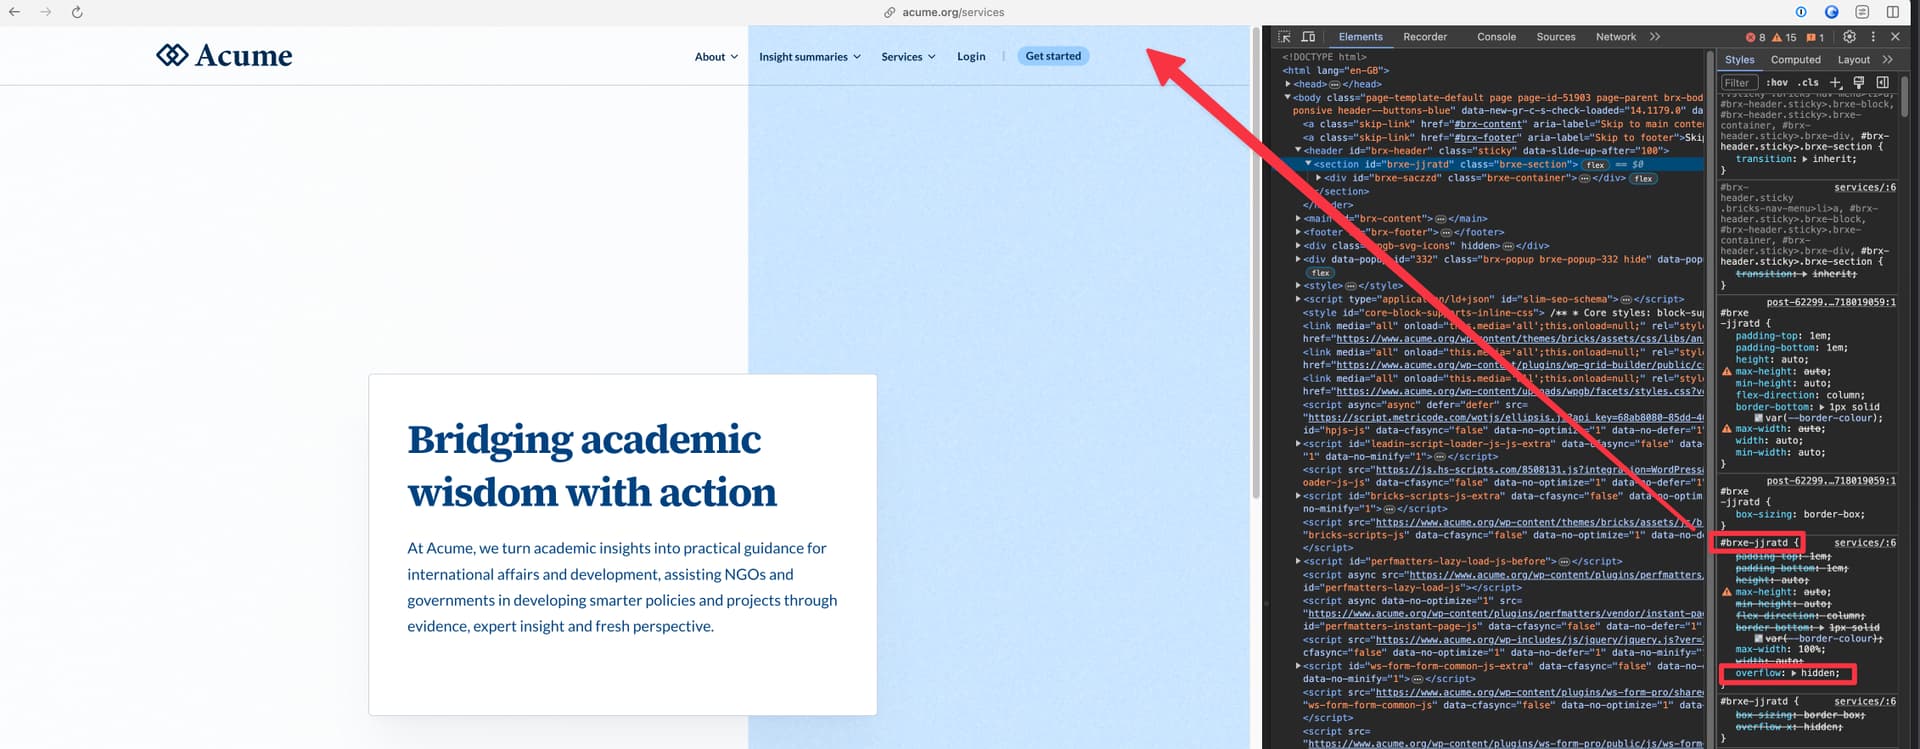Click the 'box-sizing: border-box' declaration in post-62299 rule
Viewport: 1920px width, 749px height.
(1800, 514)
